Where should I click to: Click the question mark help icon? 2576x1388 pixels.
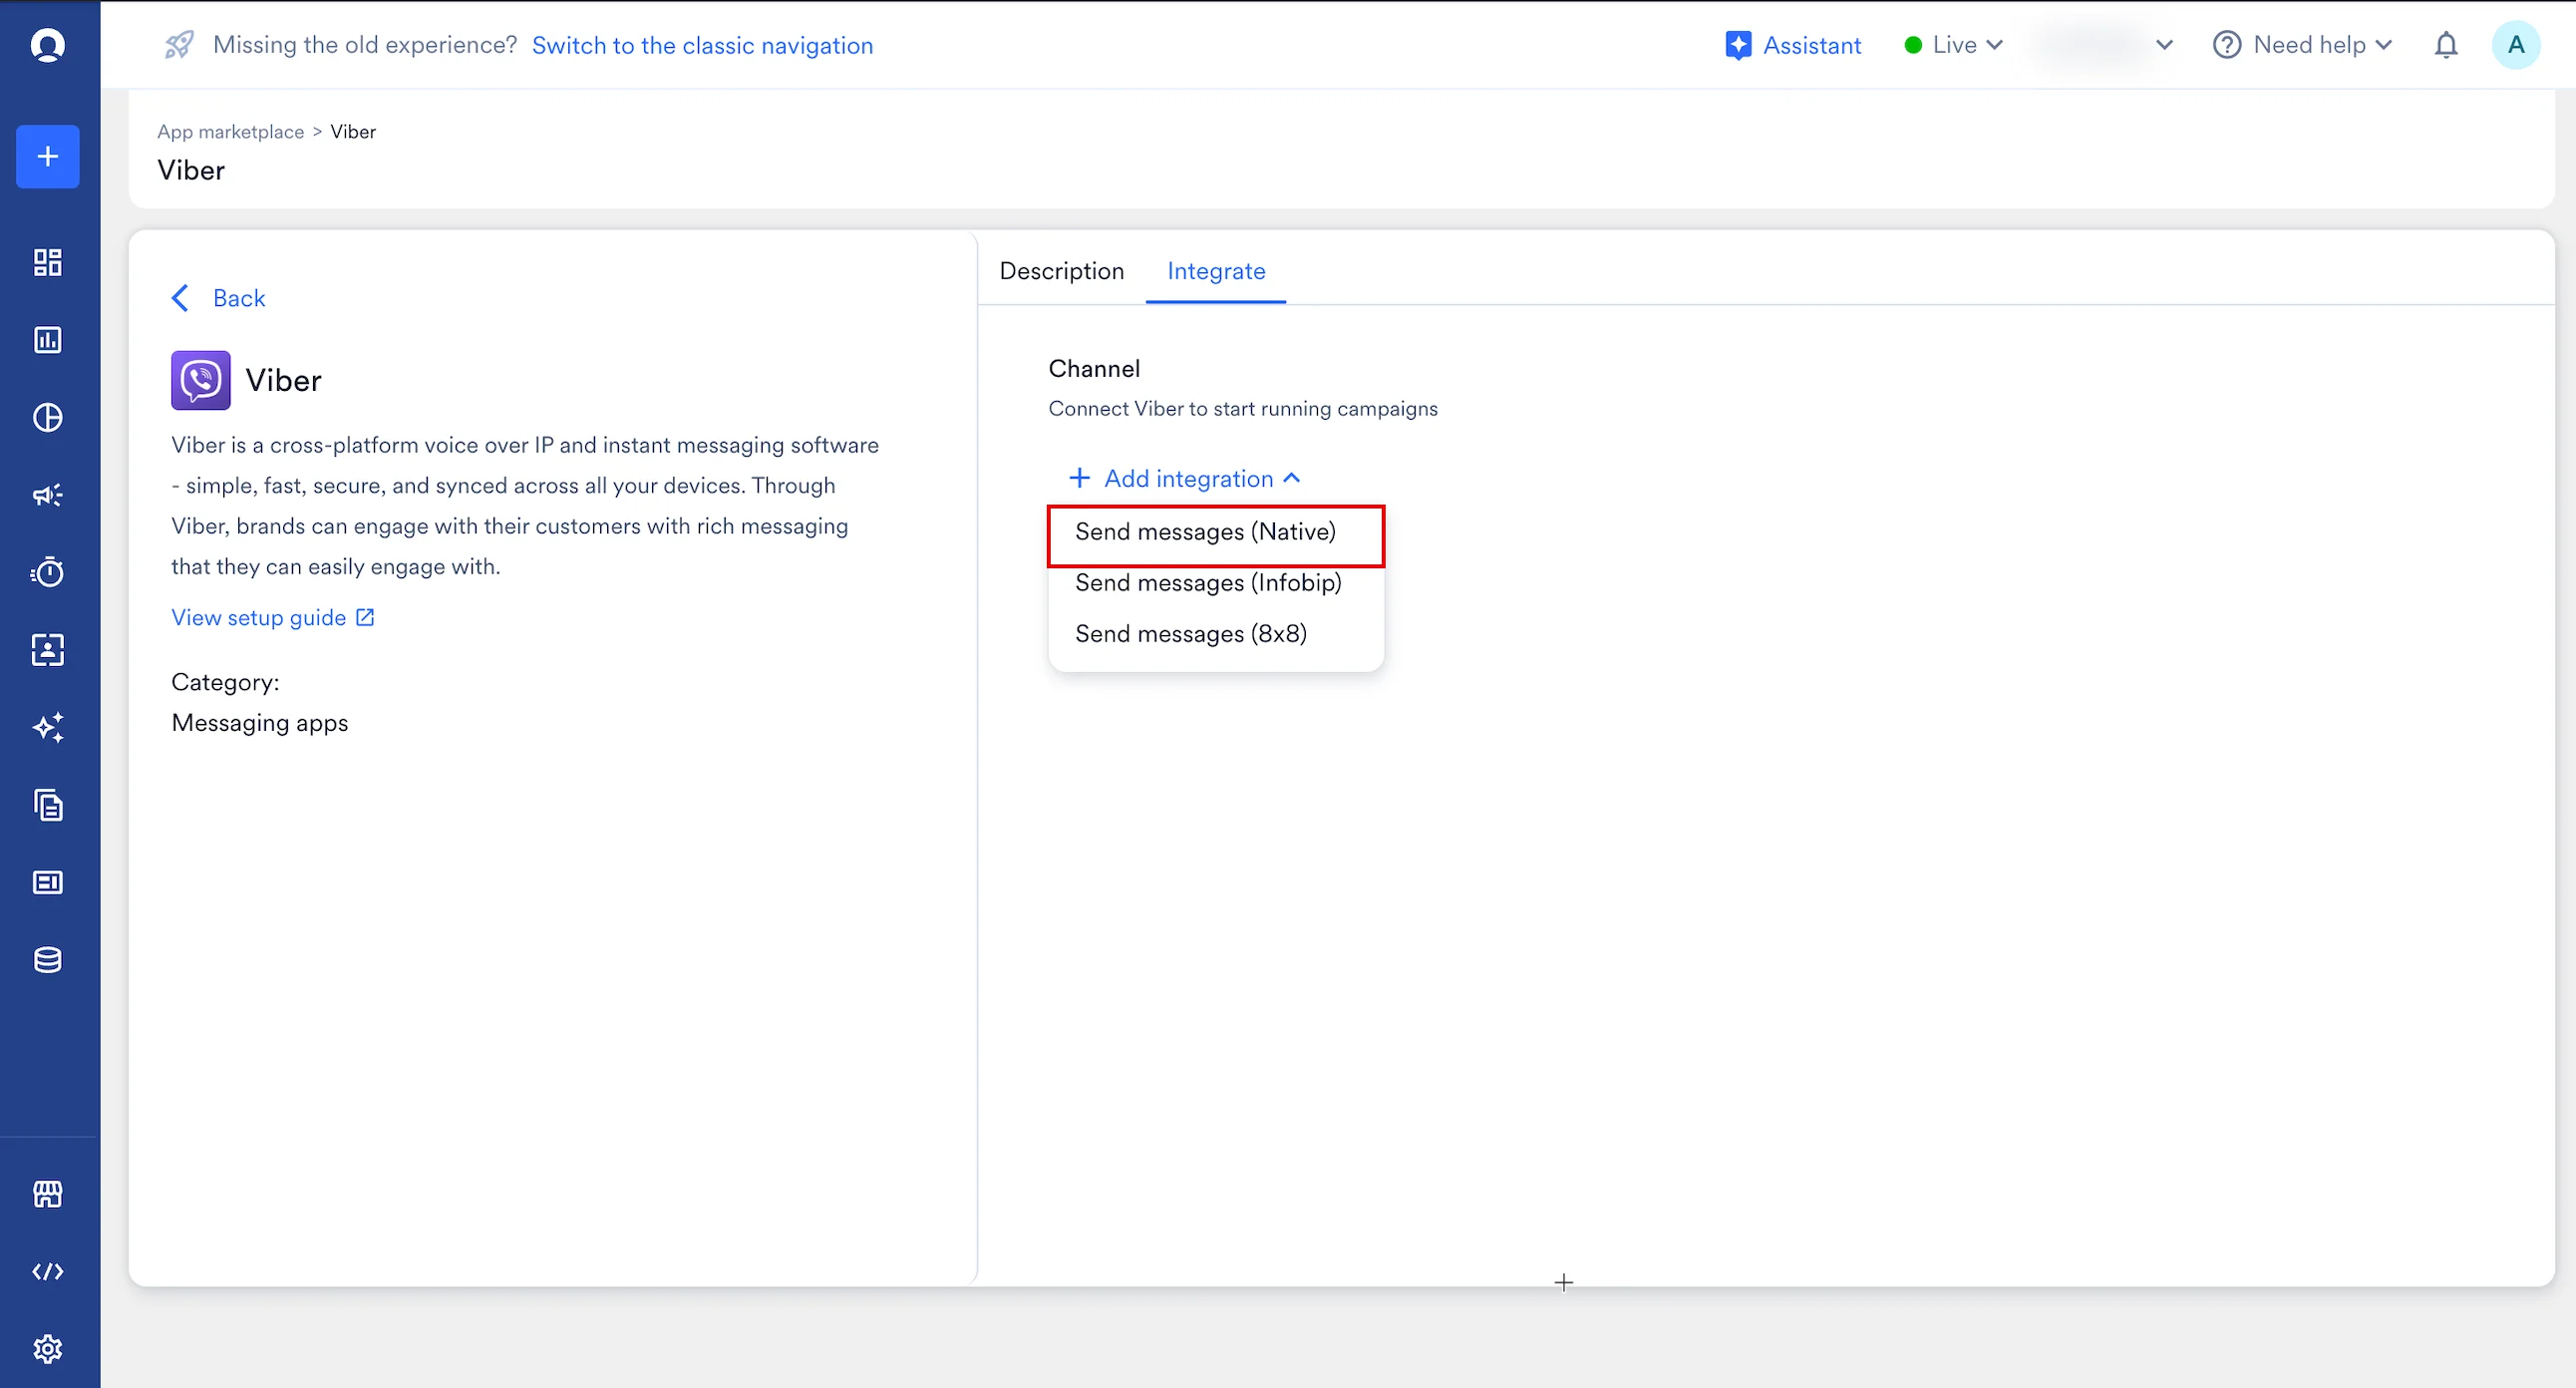[x=2226, y=45]
